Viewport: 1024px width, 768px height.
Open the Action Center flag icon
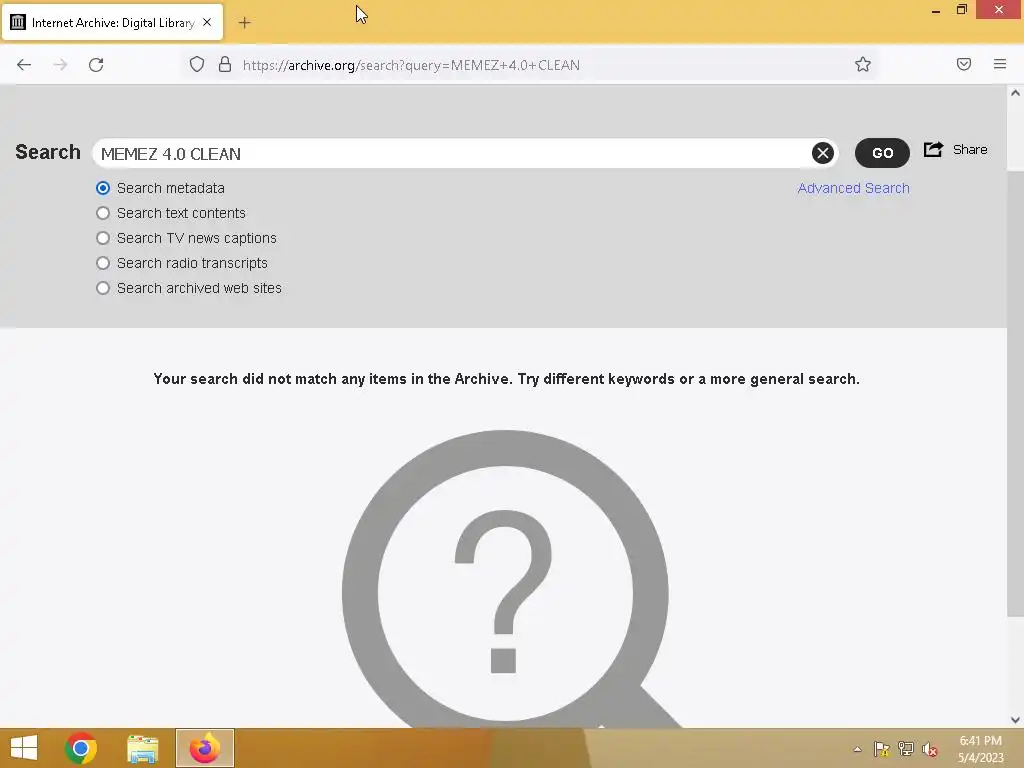click(882, 749)
